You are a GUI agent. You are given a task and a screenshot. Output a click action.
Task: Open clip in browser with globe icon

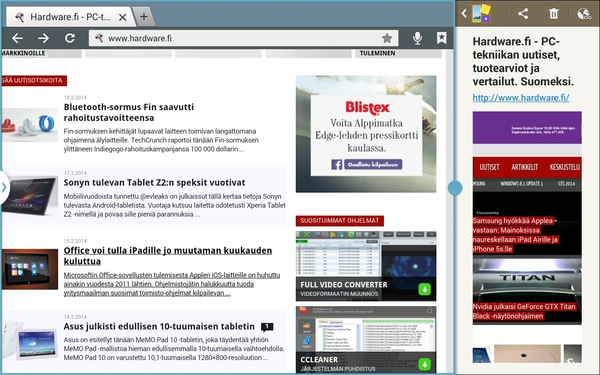click(584, 14)
